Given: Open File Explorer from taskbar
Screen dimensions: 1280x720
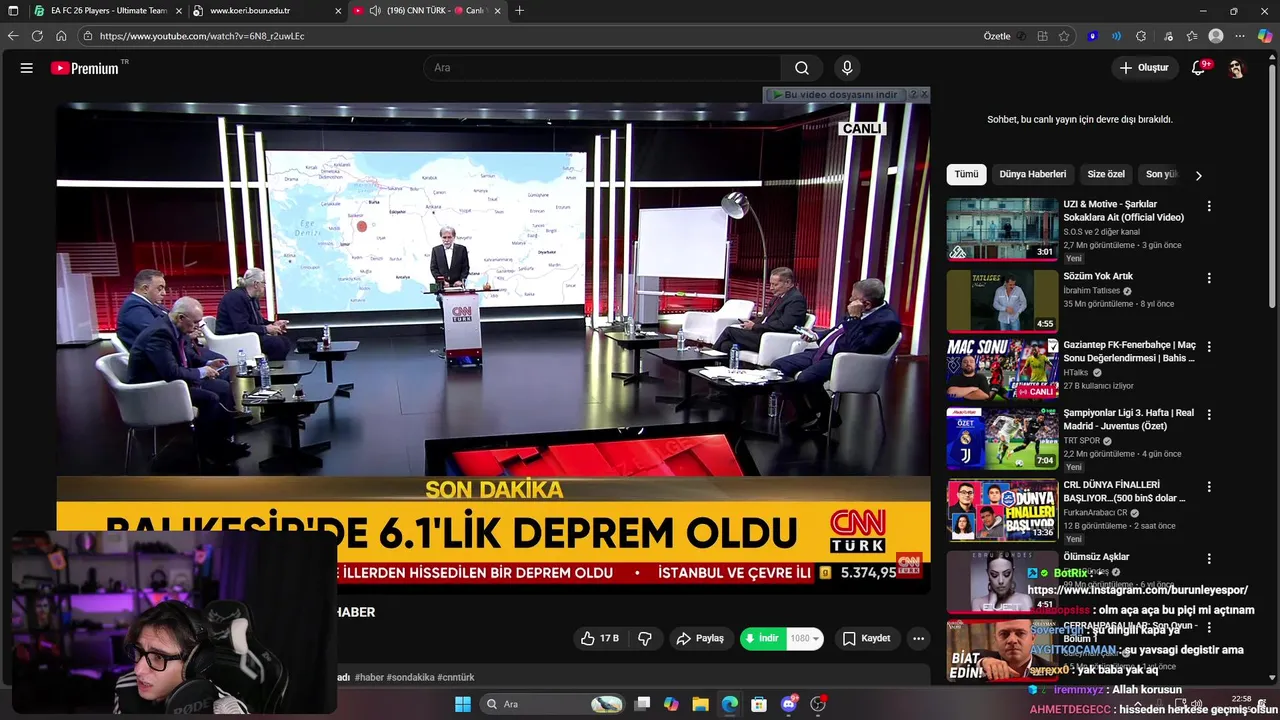Looking at the screenshot, I should (x=700, y=704).
